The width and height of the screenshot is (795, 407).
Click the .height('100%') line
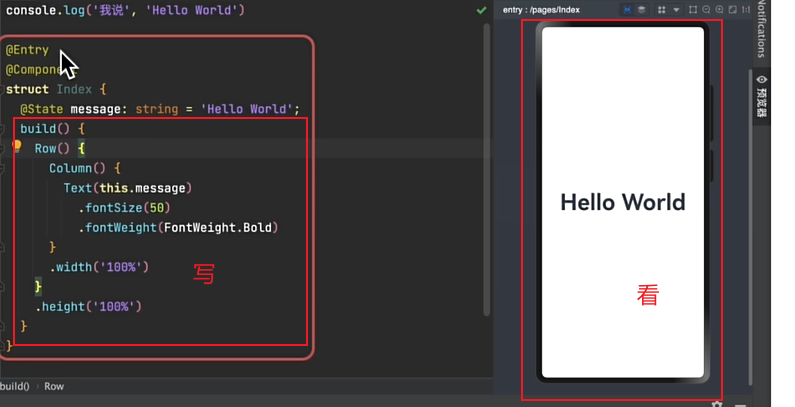88,307
